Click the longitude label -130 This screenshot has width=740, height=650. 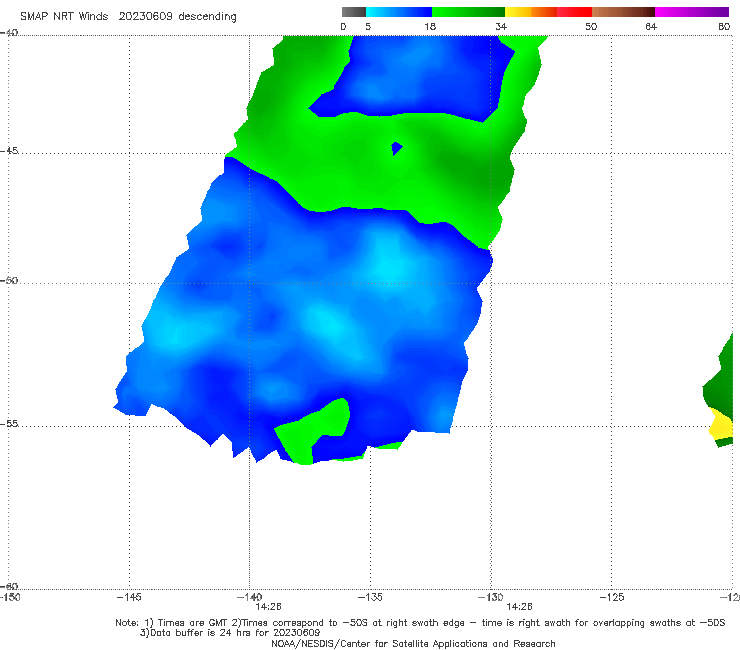pos(491,598)
